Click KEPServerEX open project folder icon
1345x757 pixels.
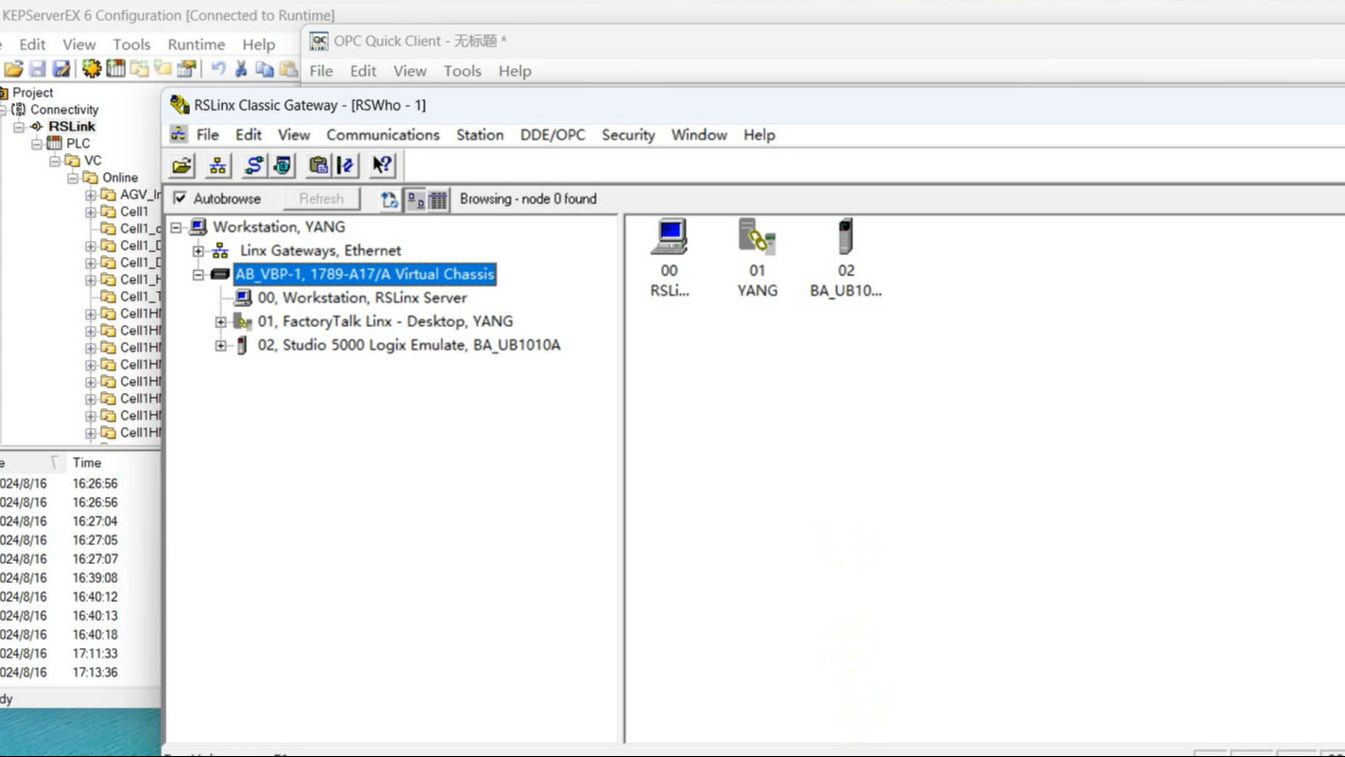click(x=13, y=69)
